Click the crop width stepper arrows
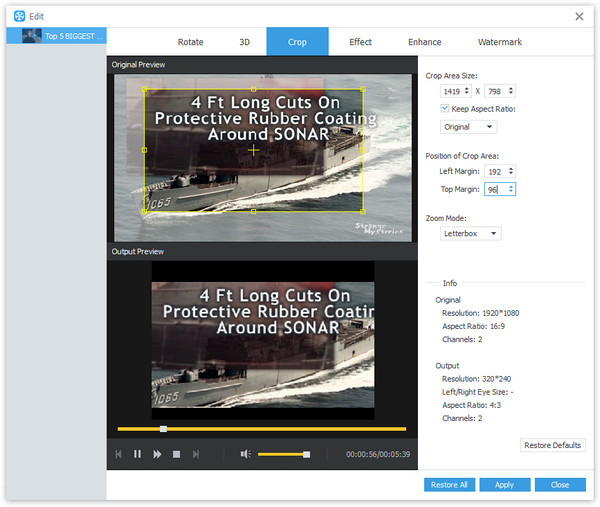Viewport: 600px width, 507px height. 468,91
